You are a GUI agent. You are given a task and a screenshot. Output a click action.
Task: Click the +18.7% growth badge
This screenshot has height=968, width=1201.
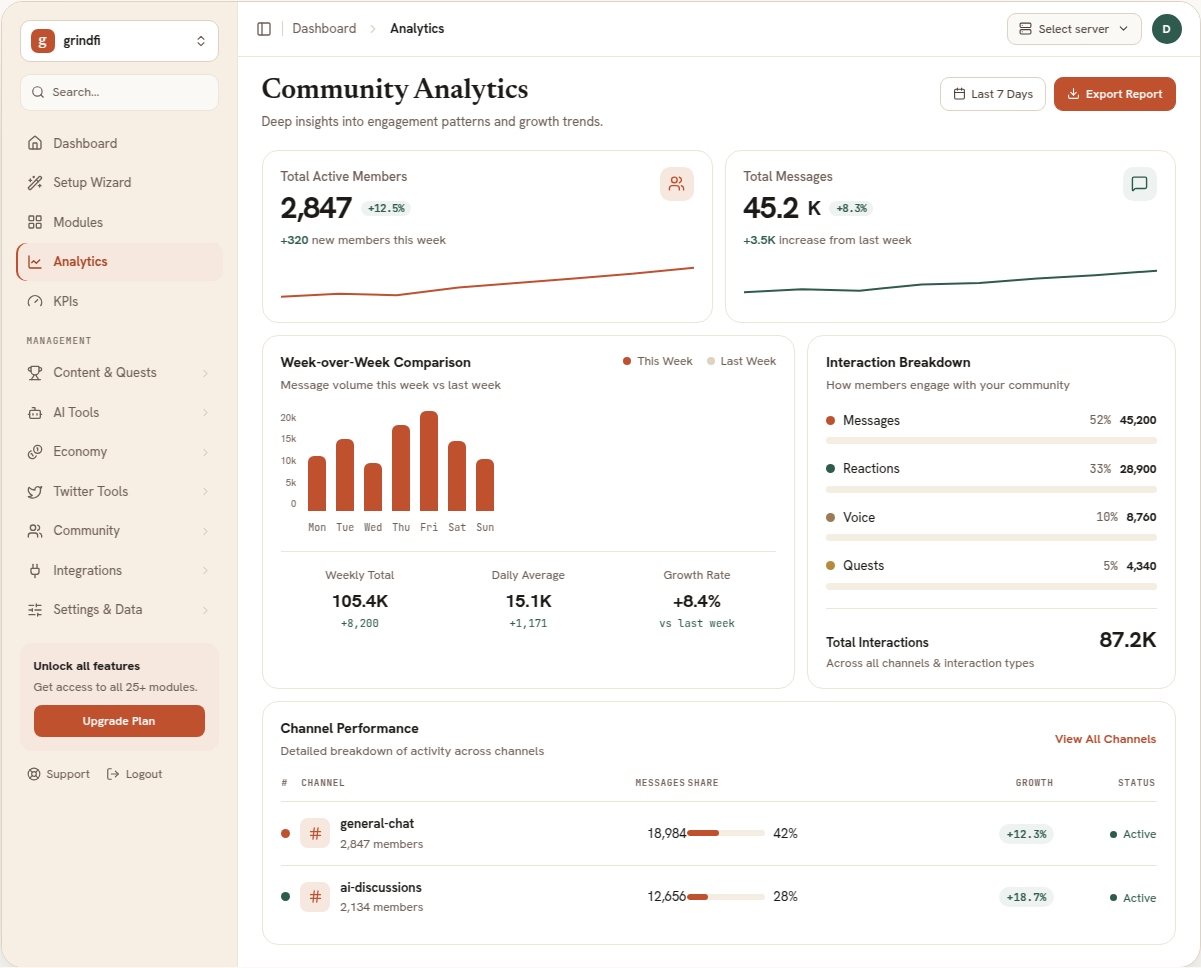(1026, 897)
